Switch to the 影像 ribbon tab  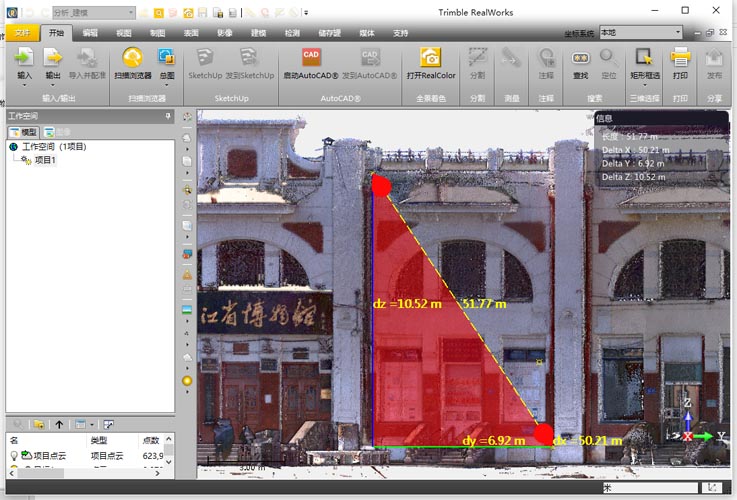tap(225, 33)
